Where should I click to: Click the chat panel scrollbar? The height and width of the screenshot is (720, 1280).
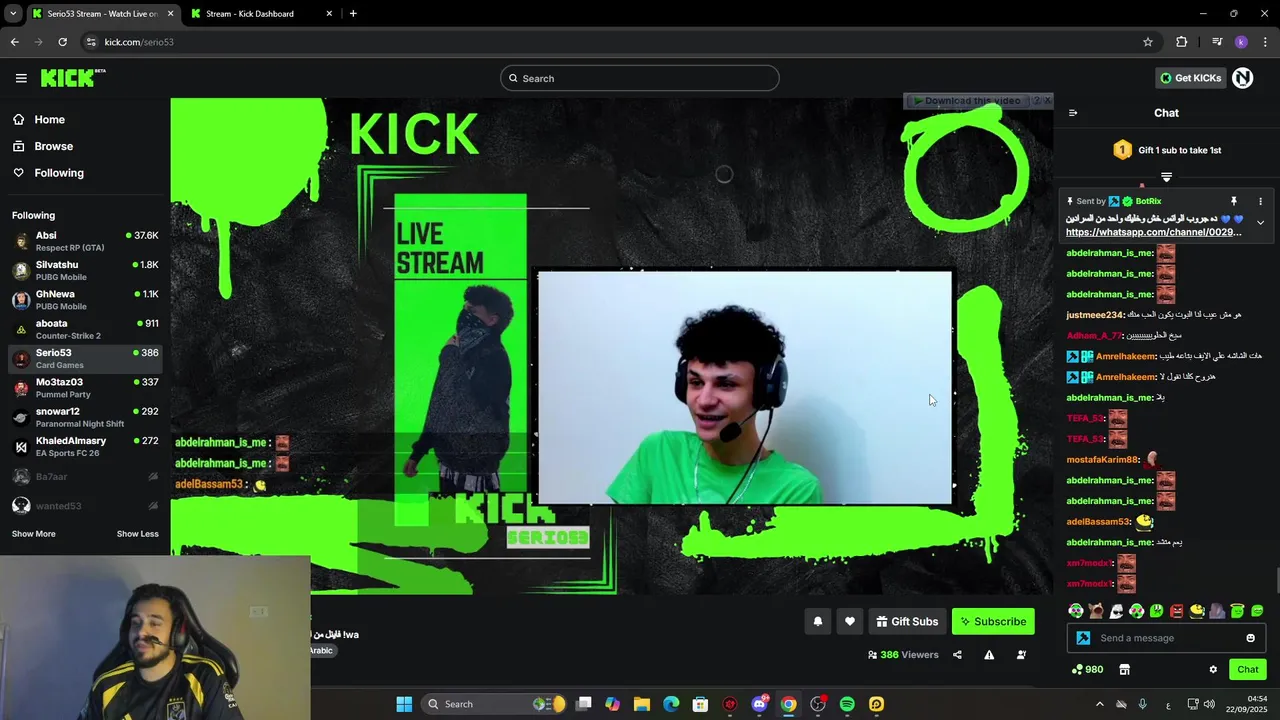pos(1277,580)
